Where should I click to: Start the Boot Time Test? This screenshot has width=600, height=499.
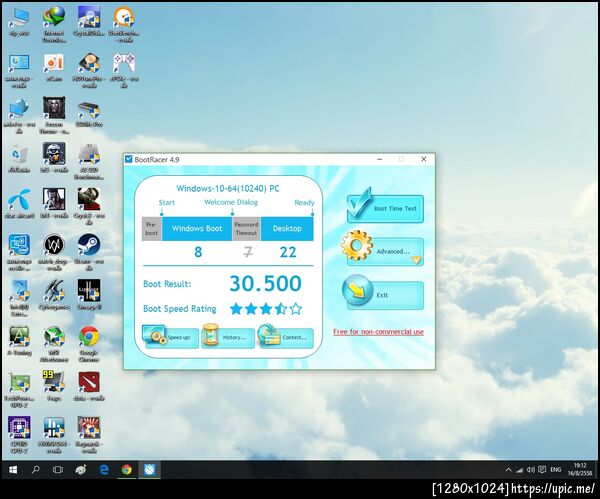pyautogui.click(x=385, y=207)
